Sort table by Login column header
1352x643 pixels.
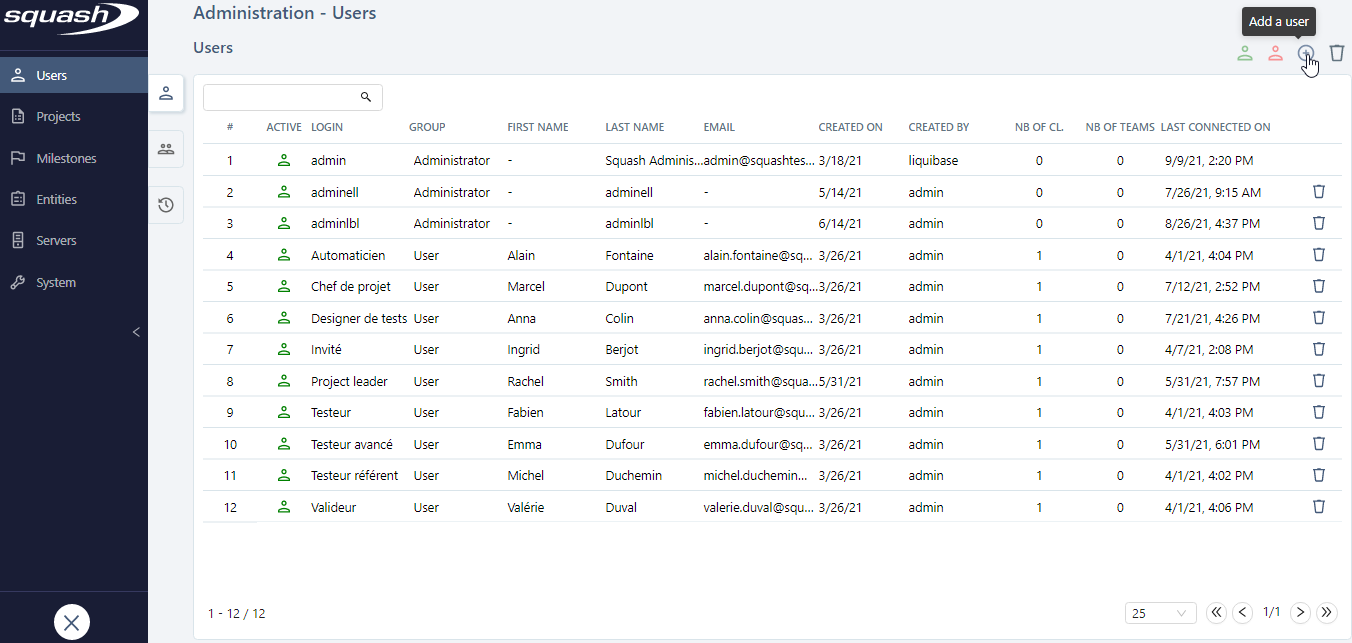(x=327, y=127)
